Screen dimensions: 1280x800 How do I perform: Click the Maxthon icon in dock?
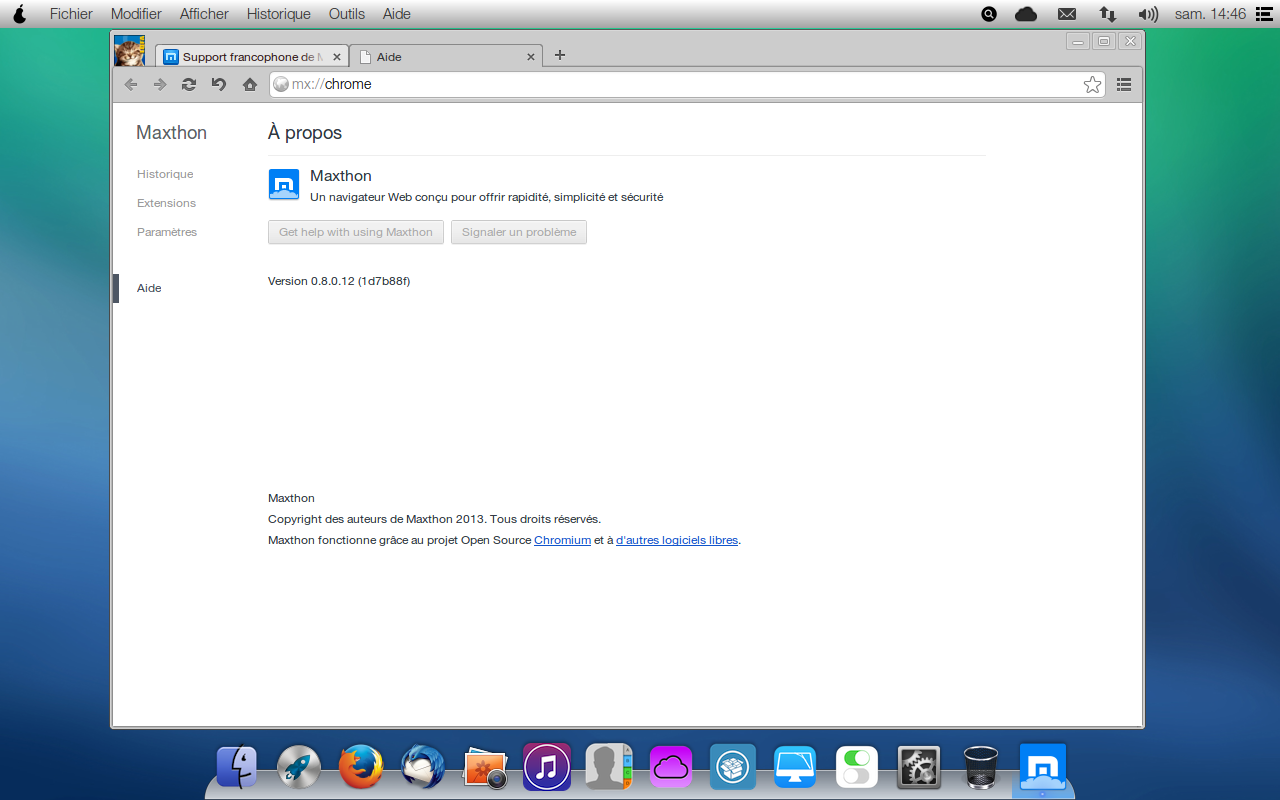pos(1043,767)
